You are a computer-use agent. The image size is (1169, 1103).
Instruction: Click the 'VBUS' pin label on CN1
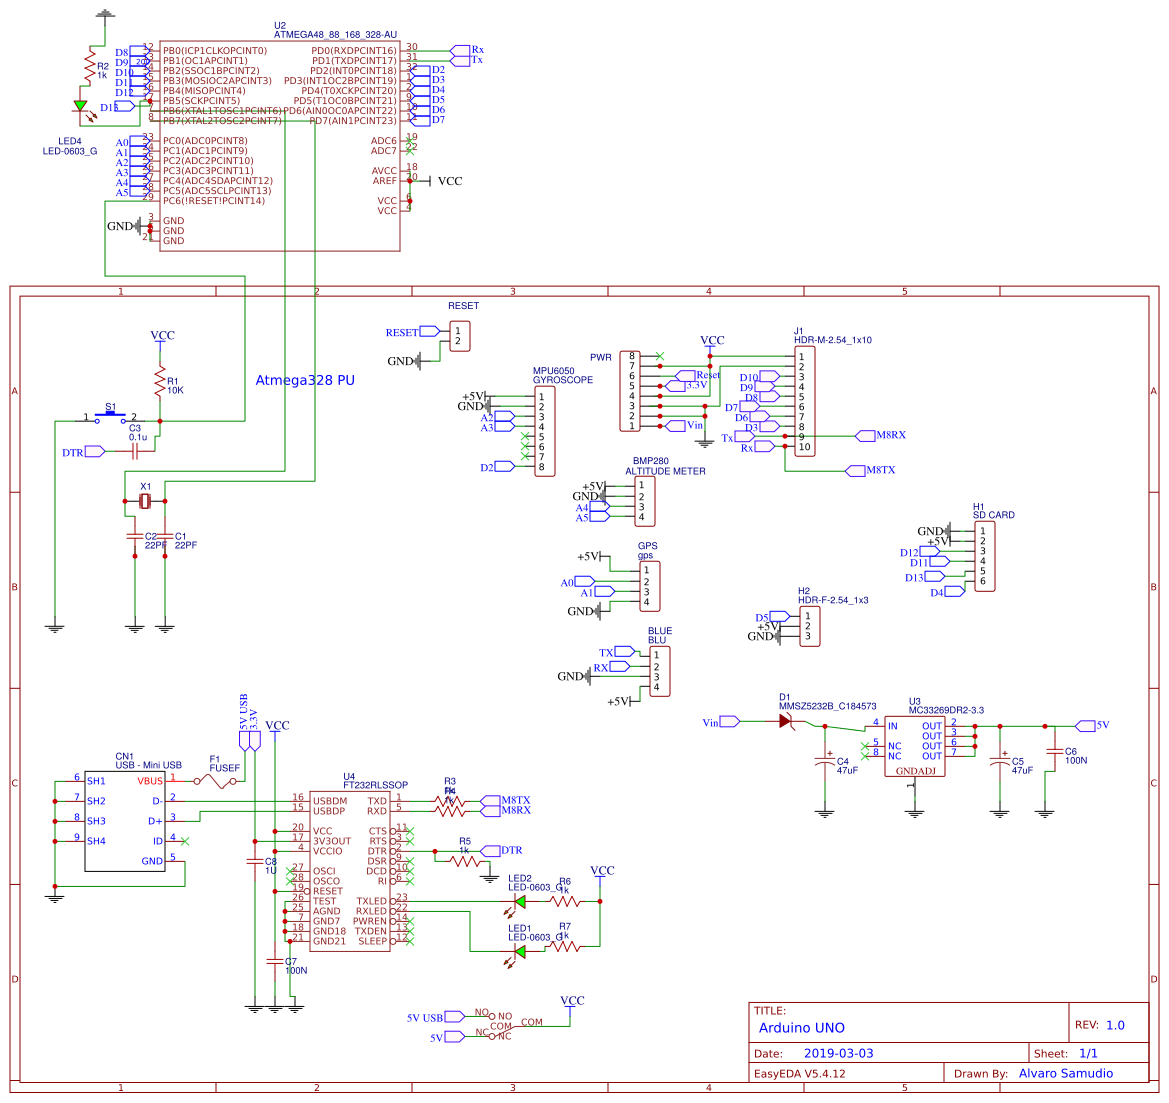click(150, 781)
